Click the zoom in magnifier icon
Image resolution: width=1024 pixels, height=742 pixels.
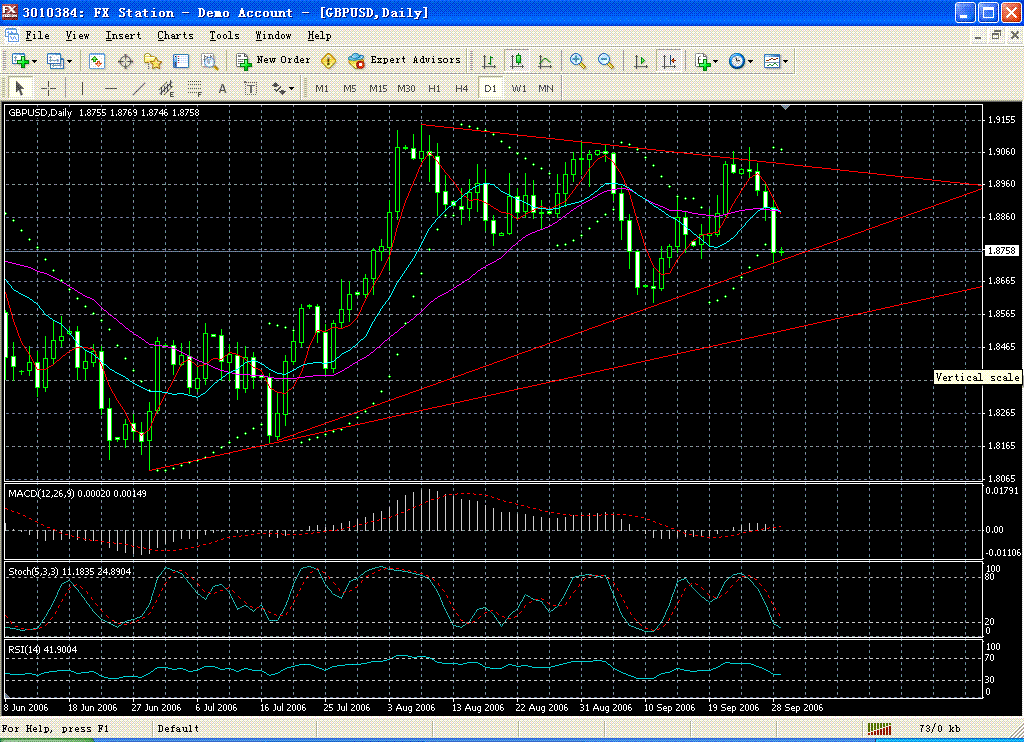click(x=578, y=61)
